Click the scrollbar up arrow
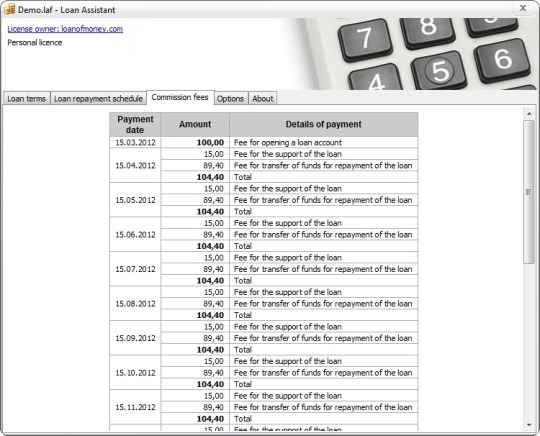Image resolution: width=540 pixels, height=436 pixels. (x=529, y=113)
